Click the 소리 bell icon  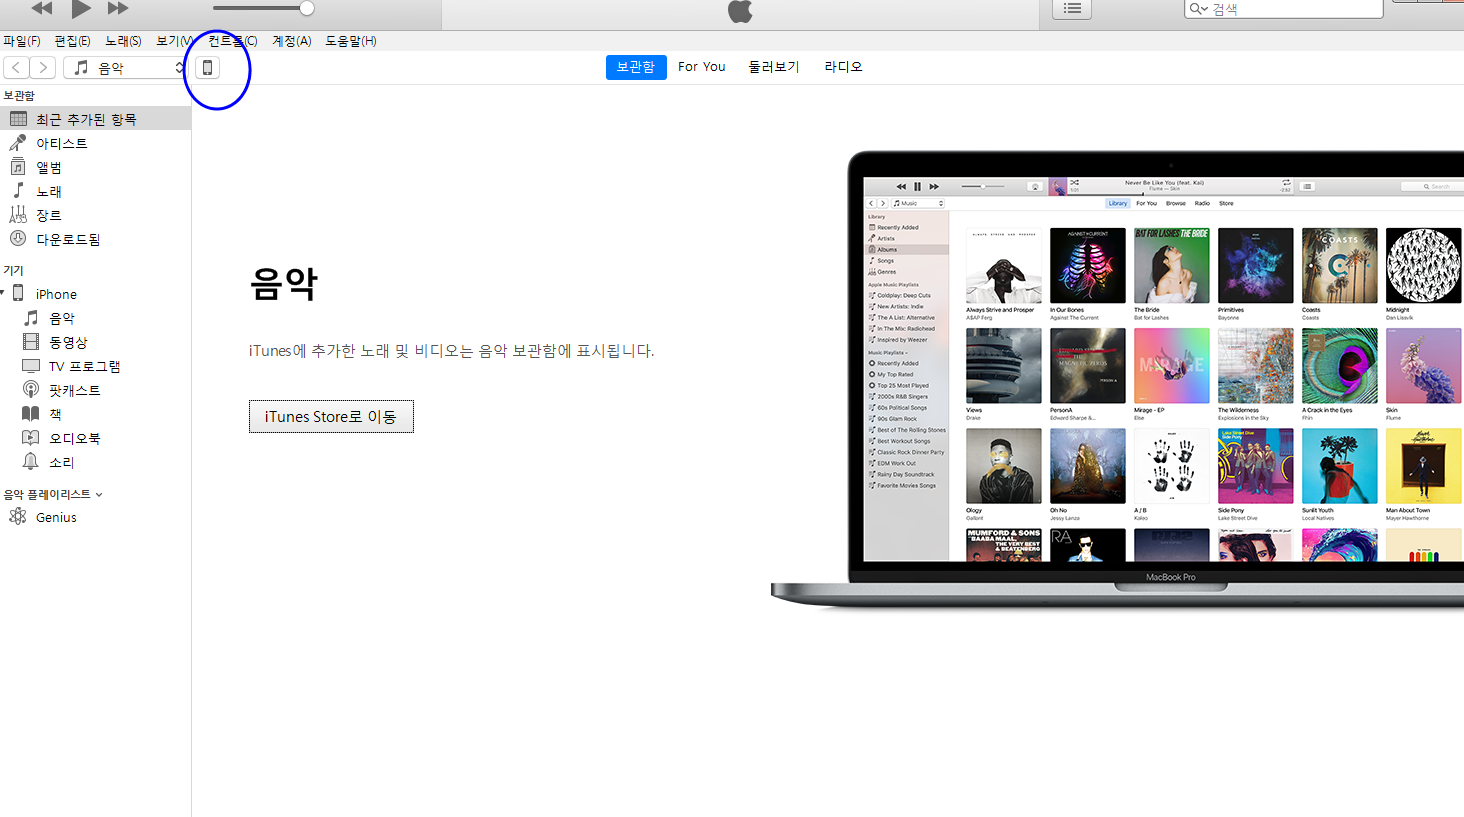coord(31,461)
